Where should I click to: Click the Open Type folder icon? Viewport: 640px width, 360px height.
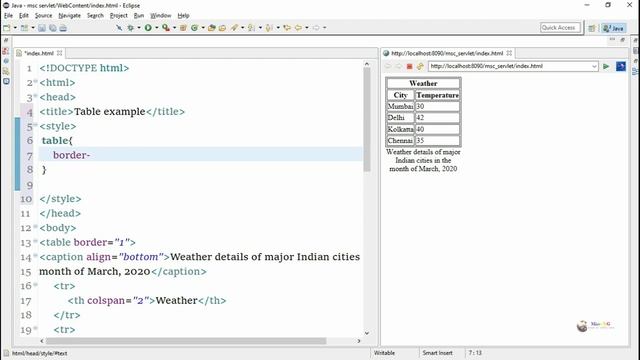tap(211, 28)
